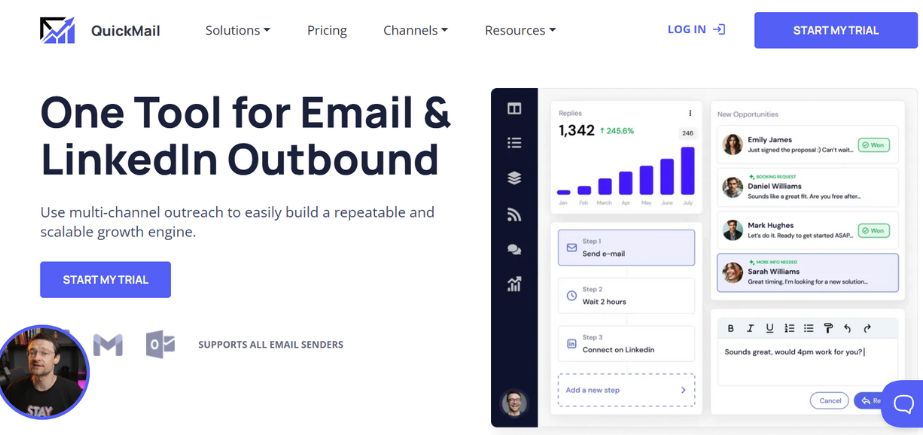Screen dimensions: 923x435
Task: Click START MY TRIAL in header
Action: coord(836,30)
